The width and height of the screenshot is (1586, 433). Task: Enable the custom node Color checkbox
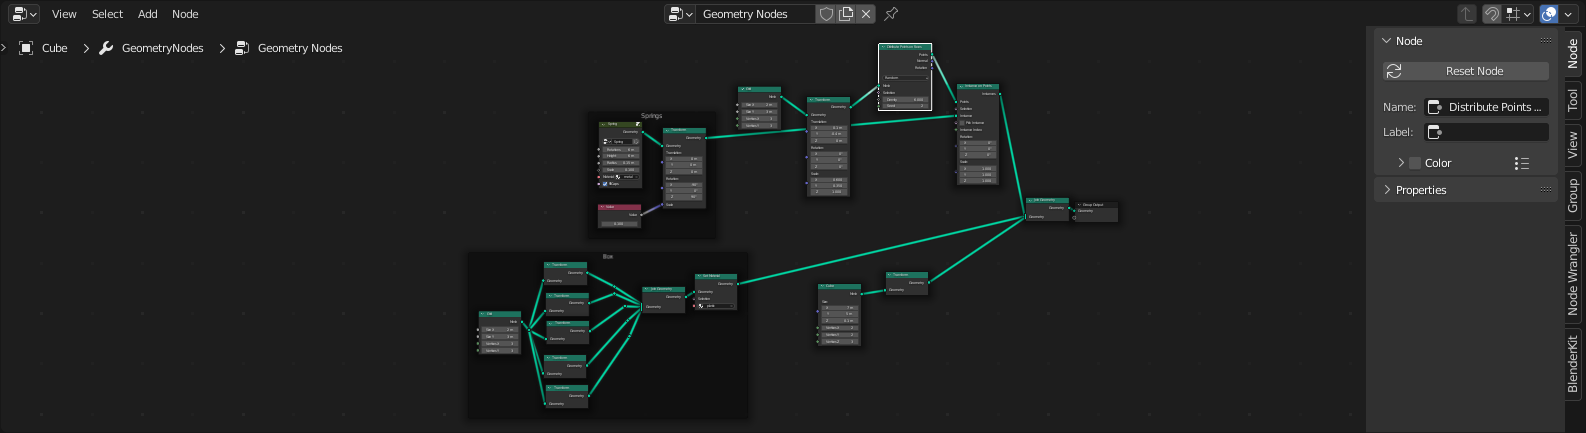click(1415, 163)
